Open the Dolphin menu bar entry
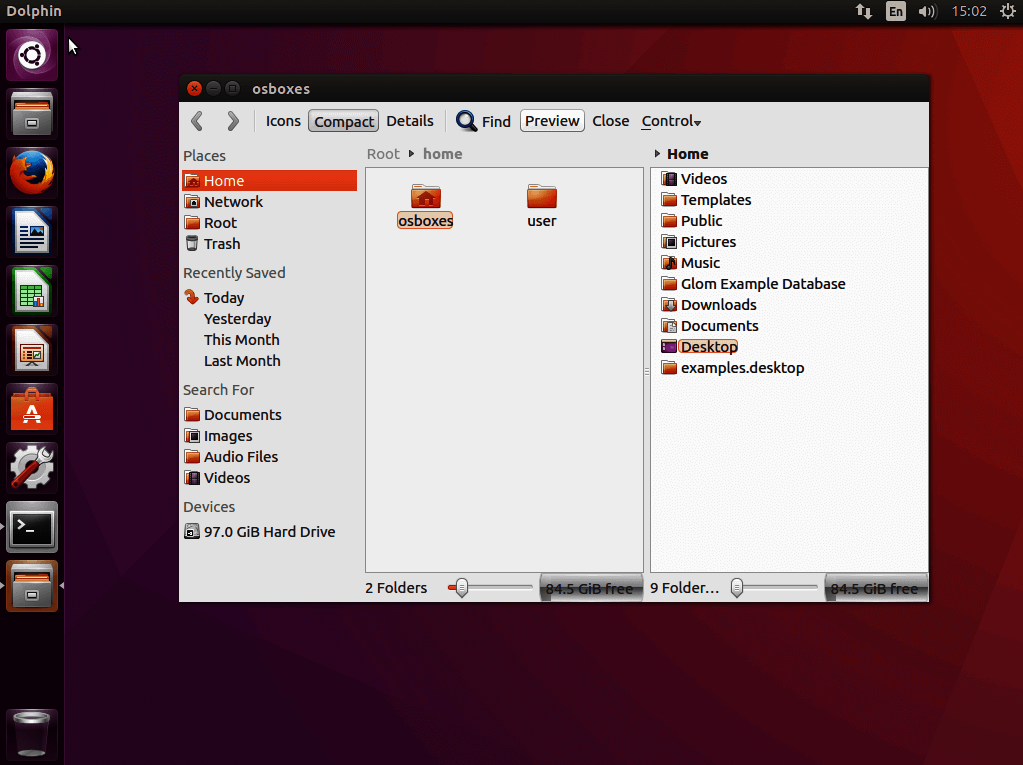This screenshot has width=1023, height=765. pyautogui.click(x=33, y=11)
